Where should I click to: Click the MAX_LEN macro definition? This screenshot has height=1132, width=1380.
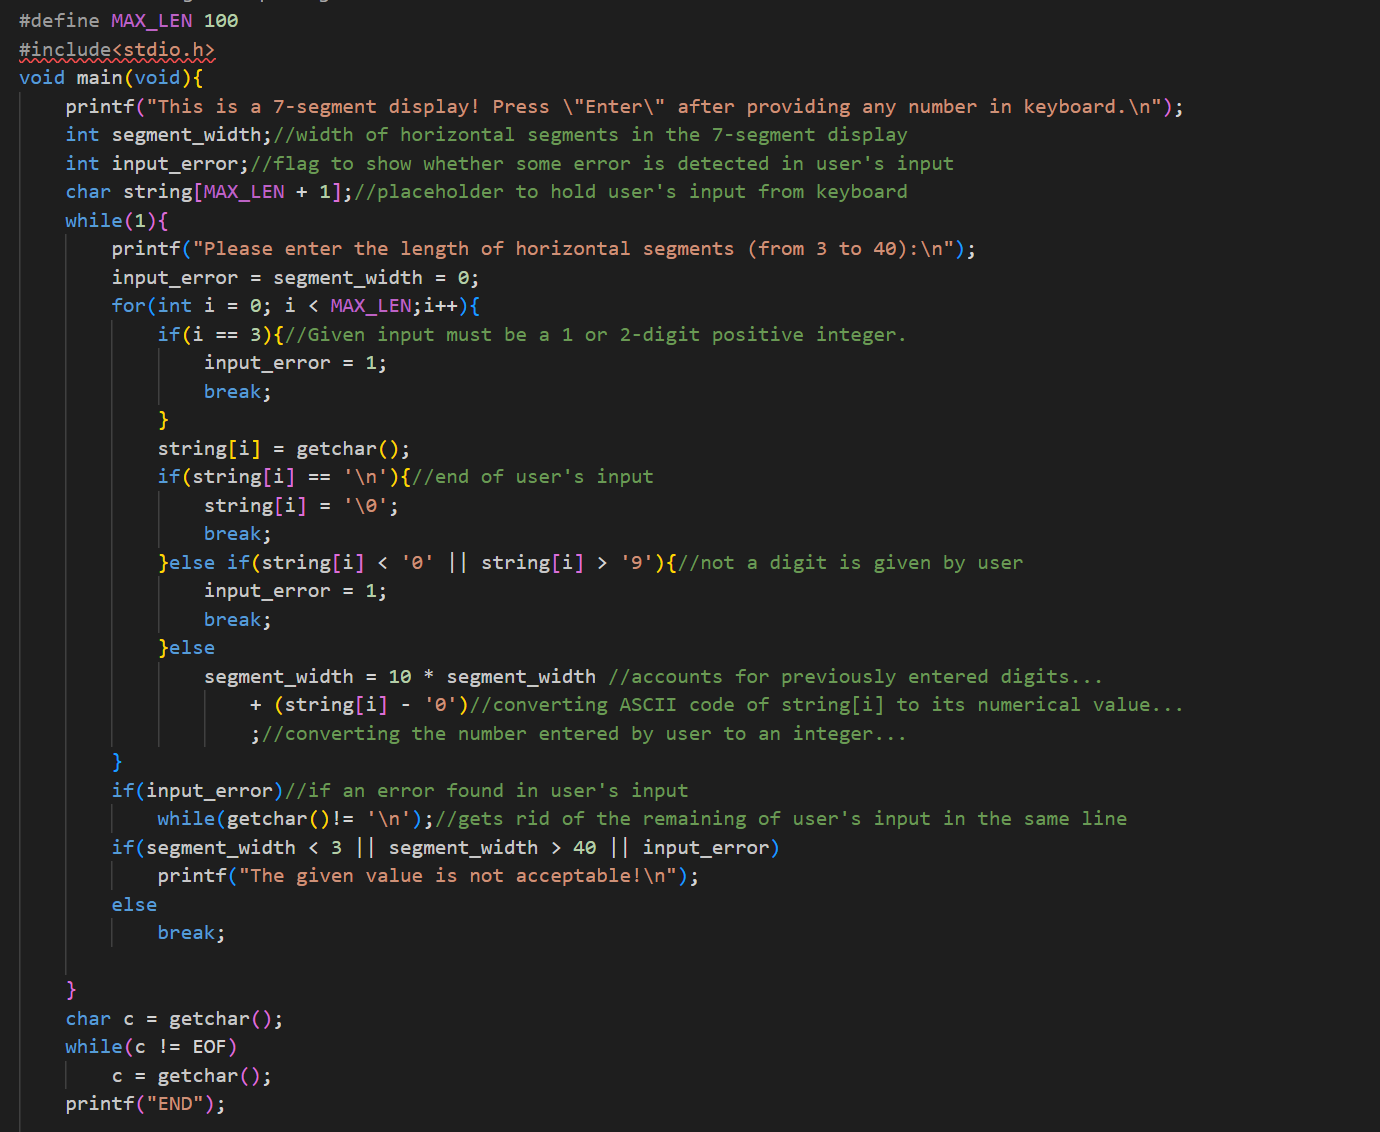click(152, 20)
